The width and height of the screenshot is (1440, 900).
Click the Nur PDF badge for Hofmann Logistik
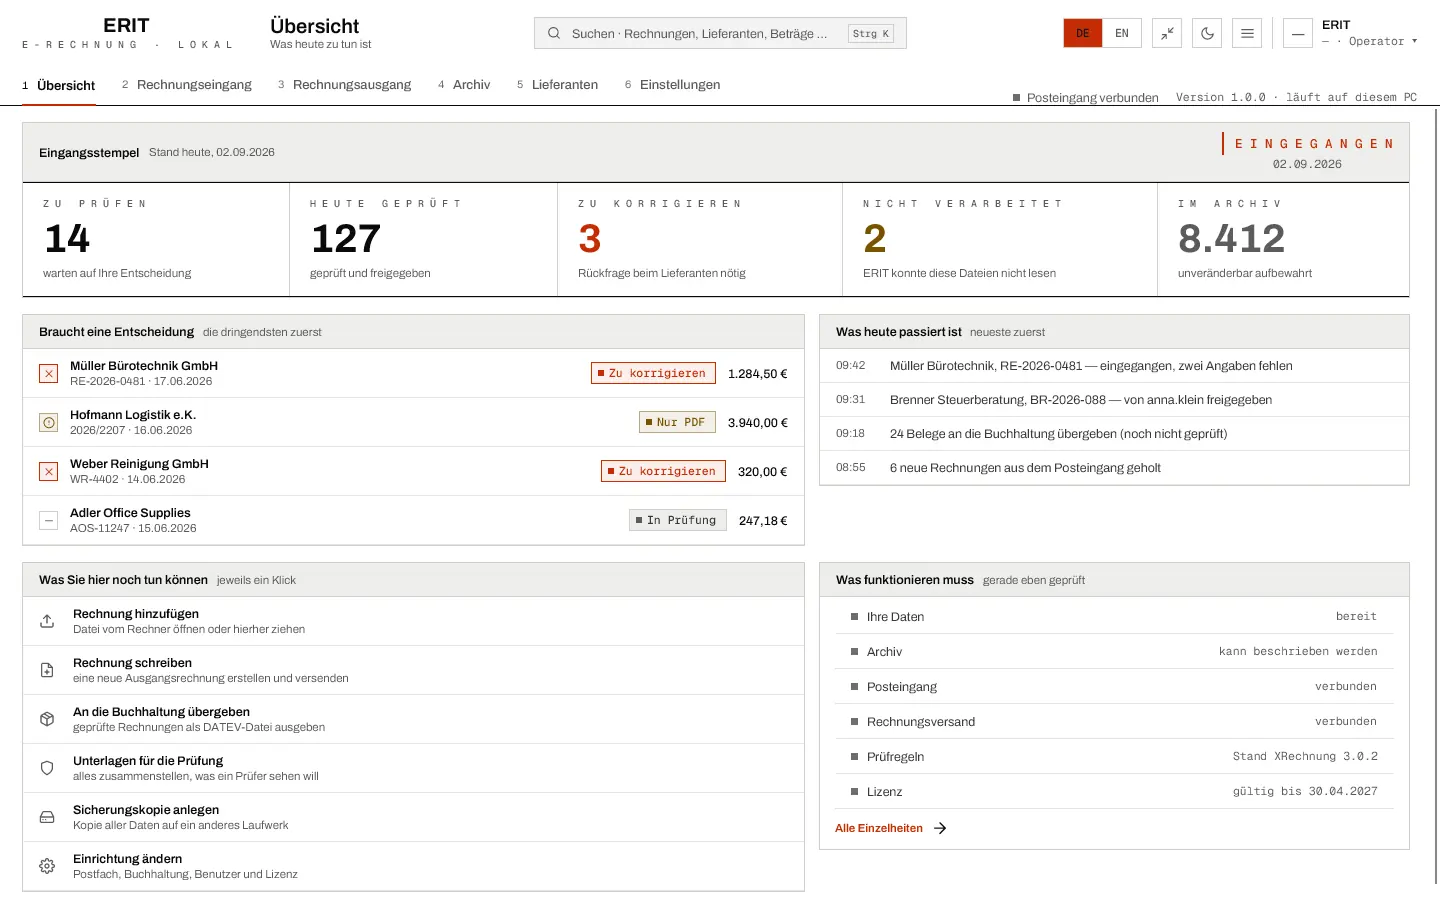(x=677, y=422)
